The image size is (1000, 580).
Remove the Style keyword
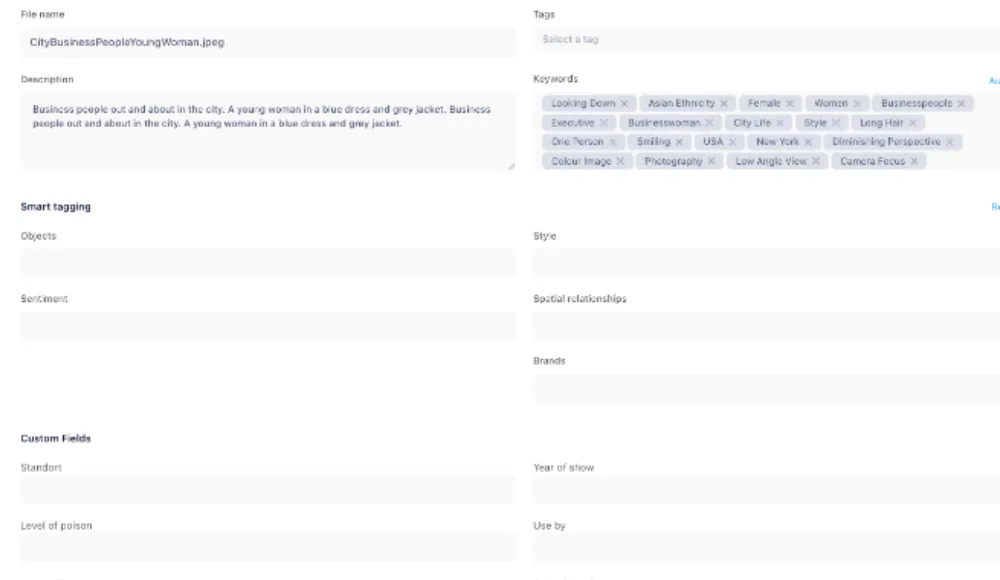click(836, 123)
